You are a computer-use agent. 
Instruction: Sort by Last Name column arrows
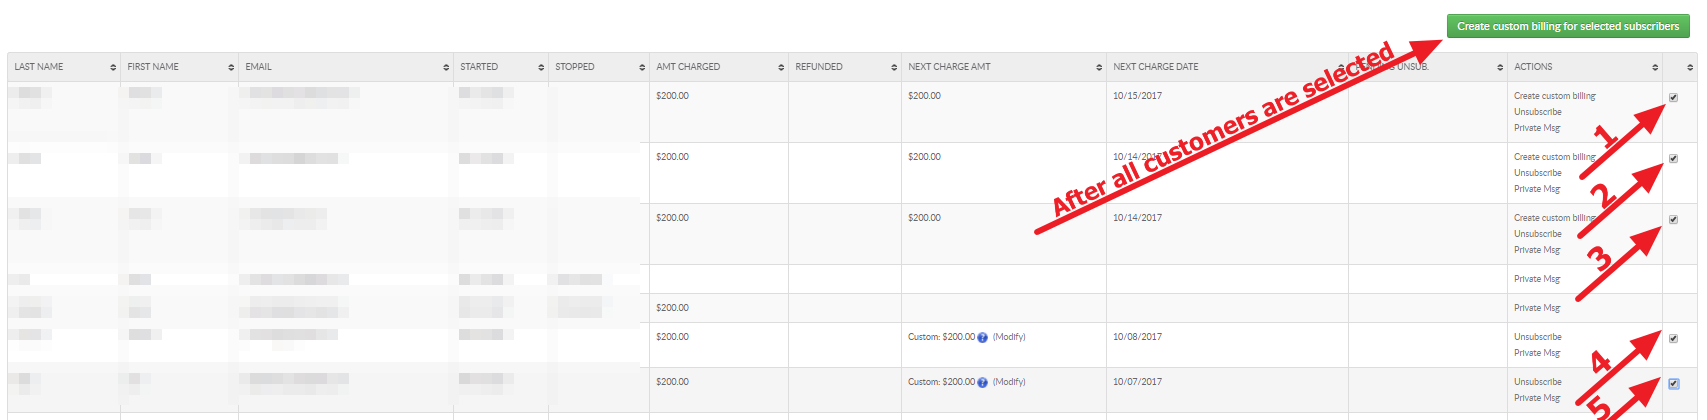pyautogui.click(x=113, y=67)
